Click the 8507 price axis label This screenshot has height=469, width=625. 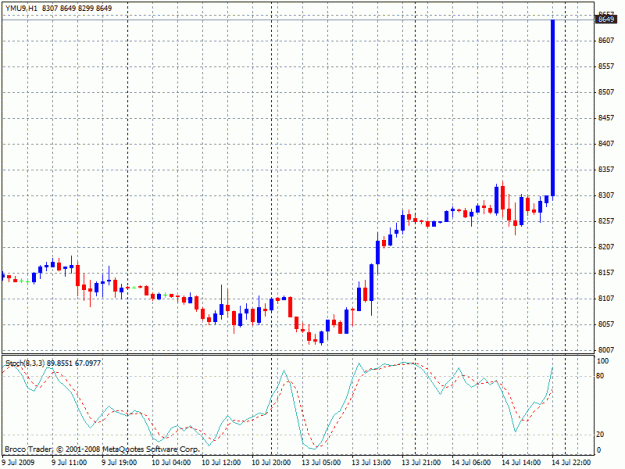coord(606,92)
